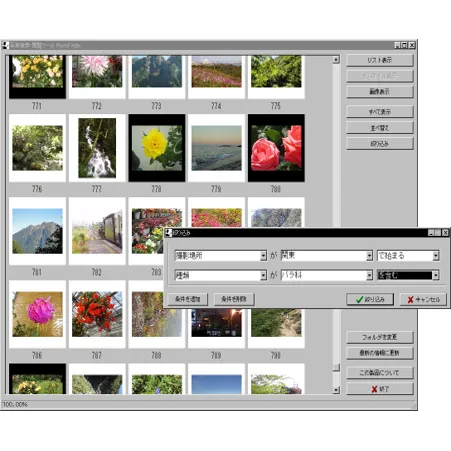This screenshot has width=451, height=451.
Task: Click the フォルダを変更 change folder button
Action: (x=380, y=337)
